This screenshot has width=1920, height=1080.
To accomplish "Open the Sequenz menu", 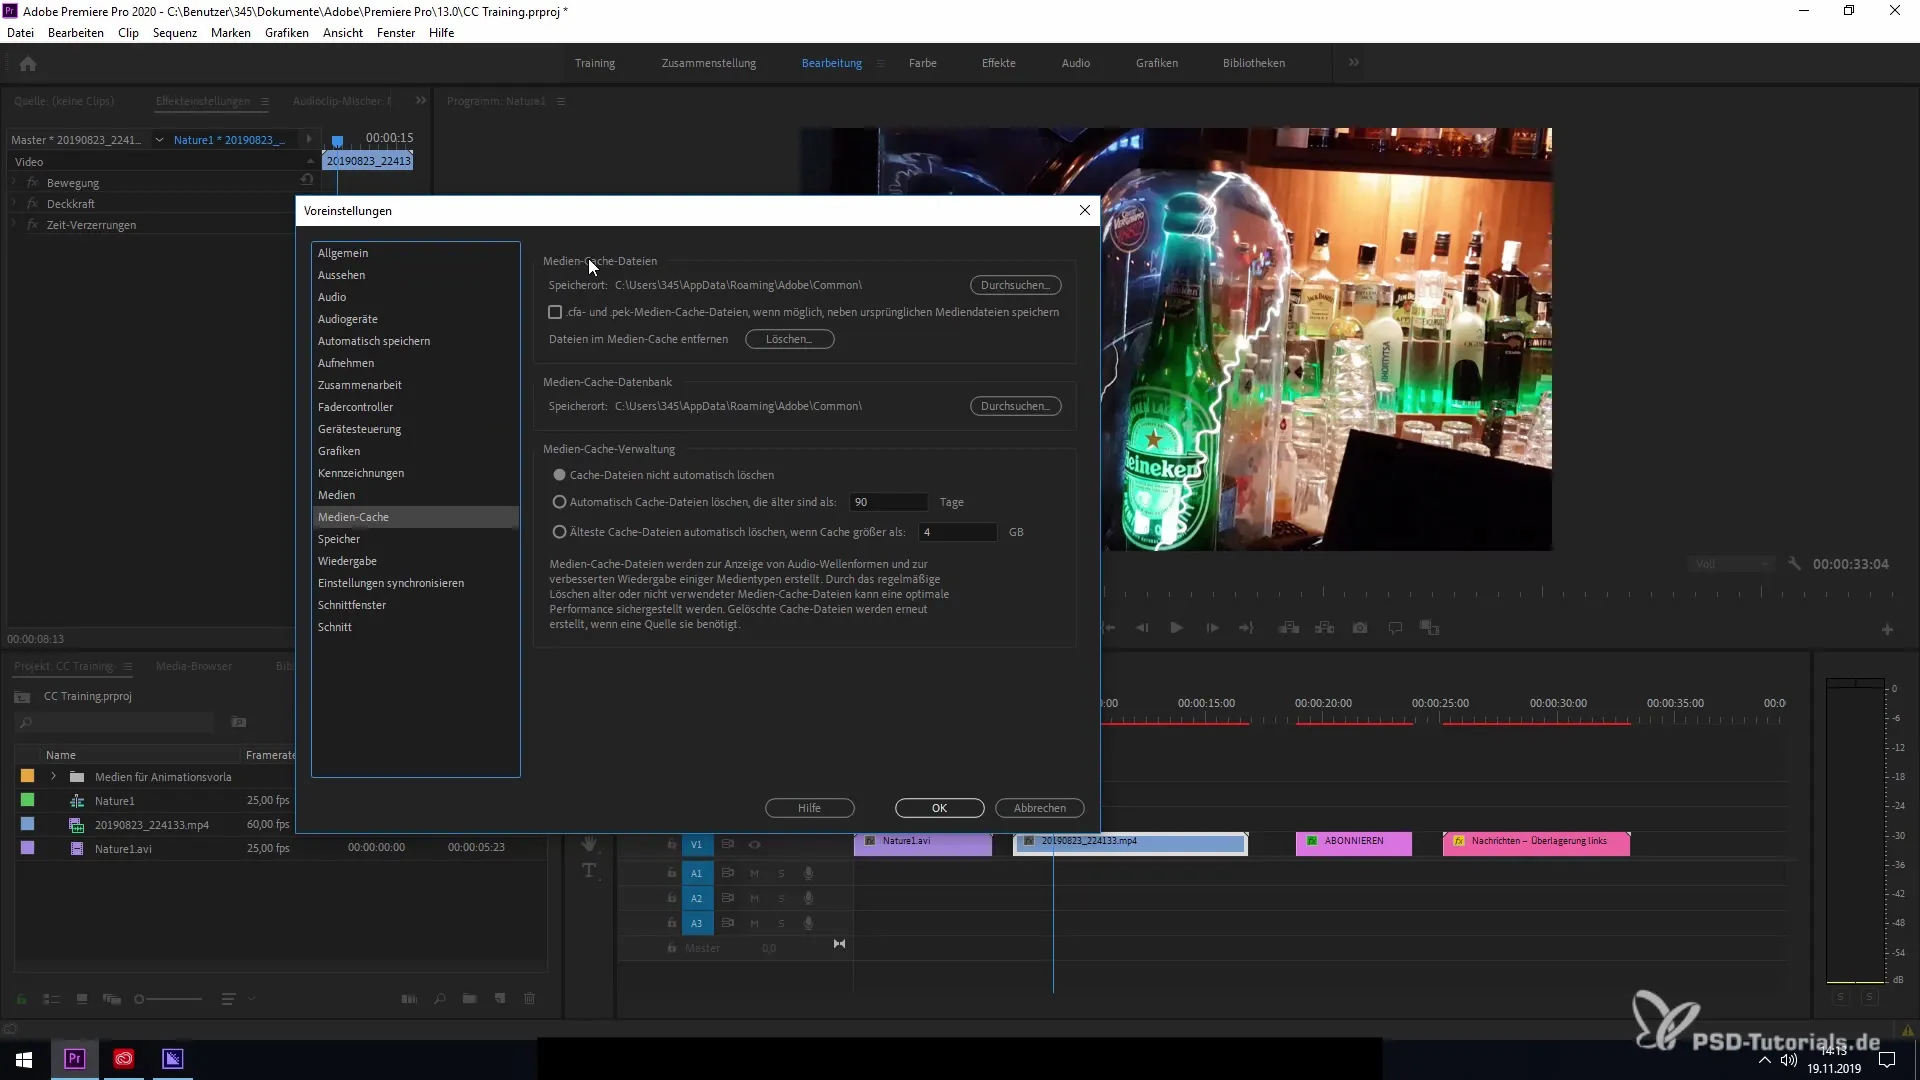I will point(175,33).
